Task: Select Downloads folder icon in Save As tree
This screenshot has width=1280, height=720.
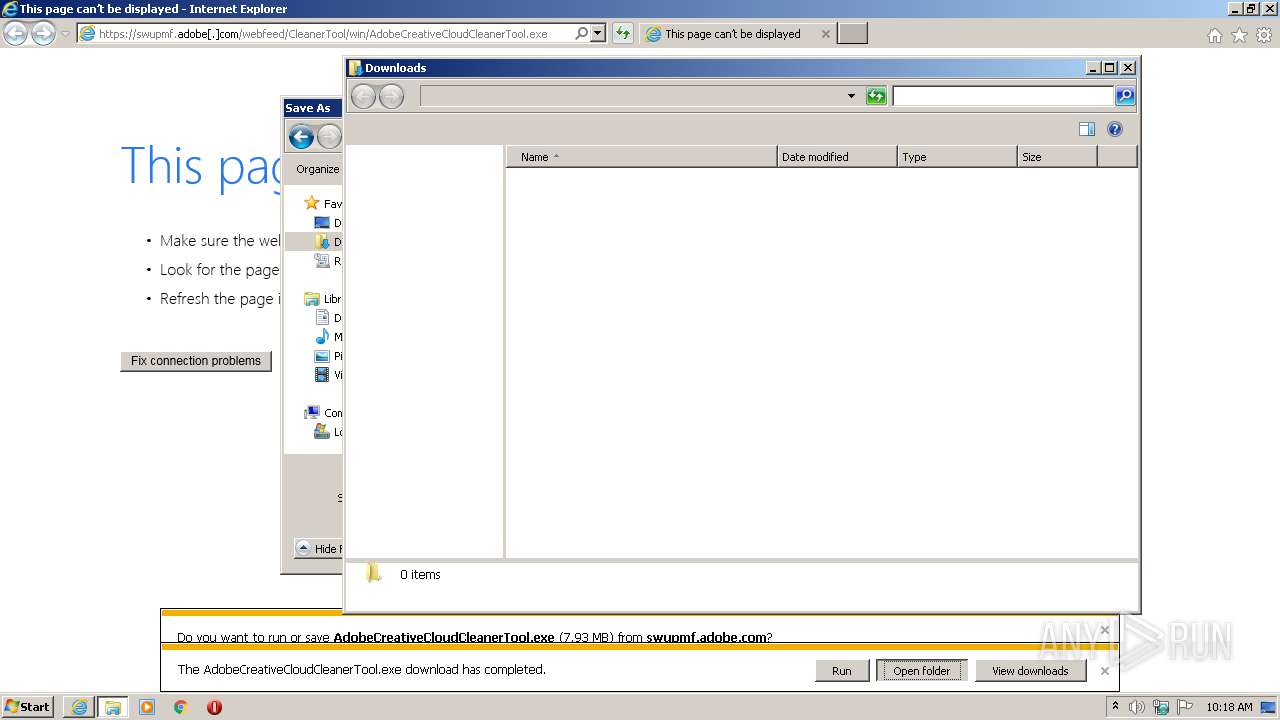Action: (322, 242)
